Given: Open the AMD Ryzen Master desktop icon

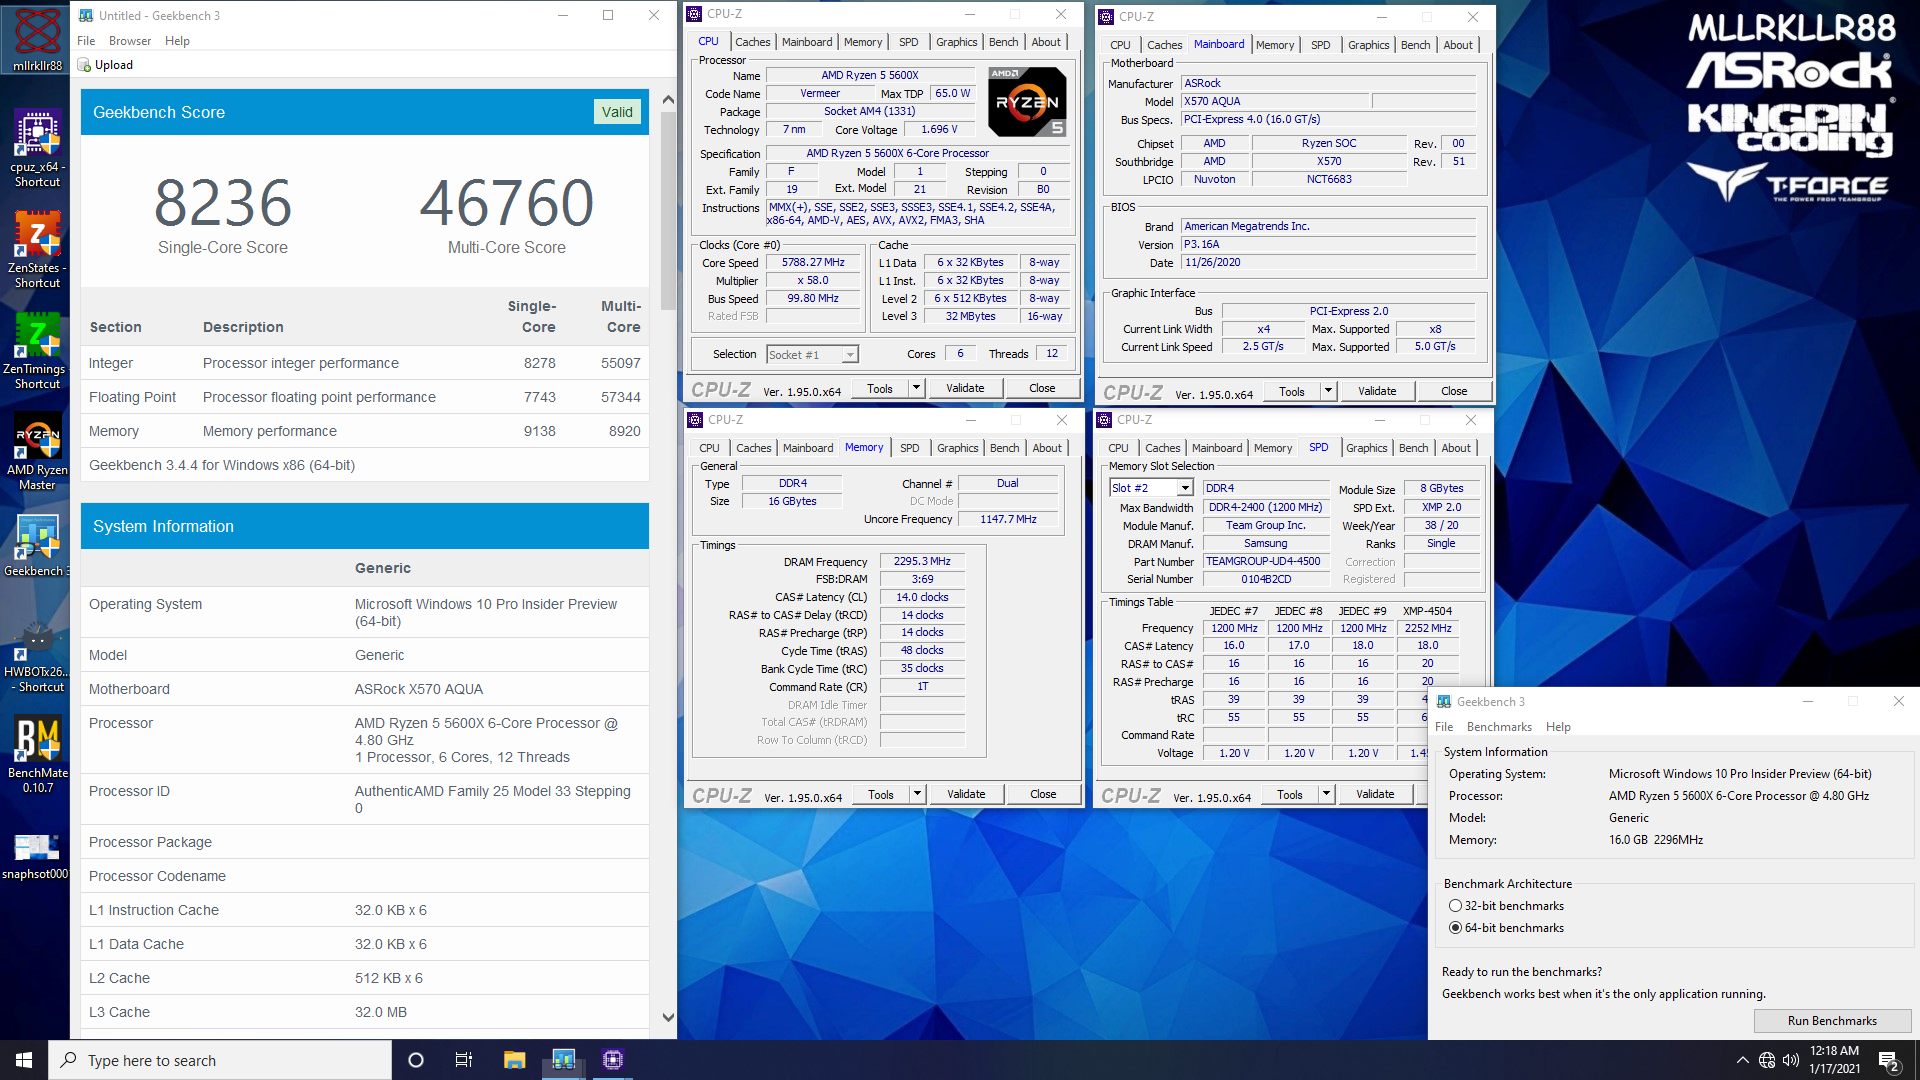Looking at the screenshot, I should coord(37,451).
